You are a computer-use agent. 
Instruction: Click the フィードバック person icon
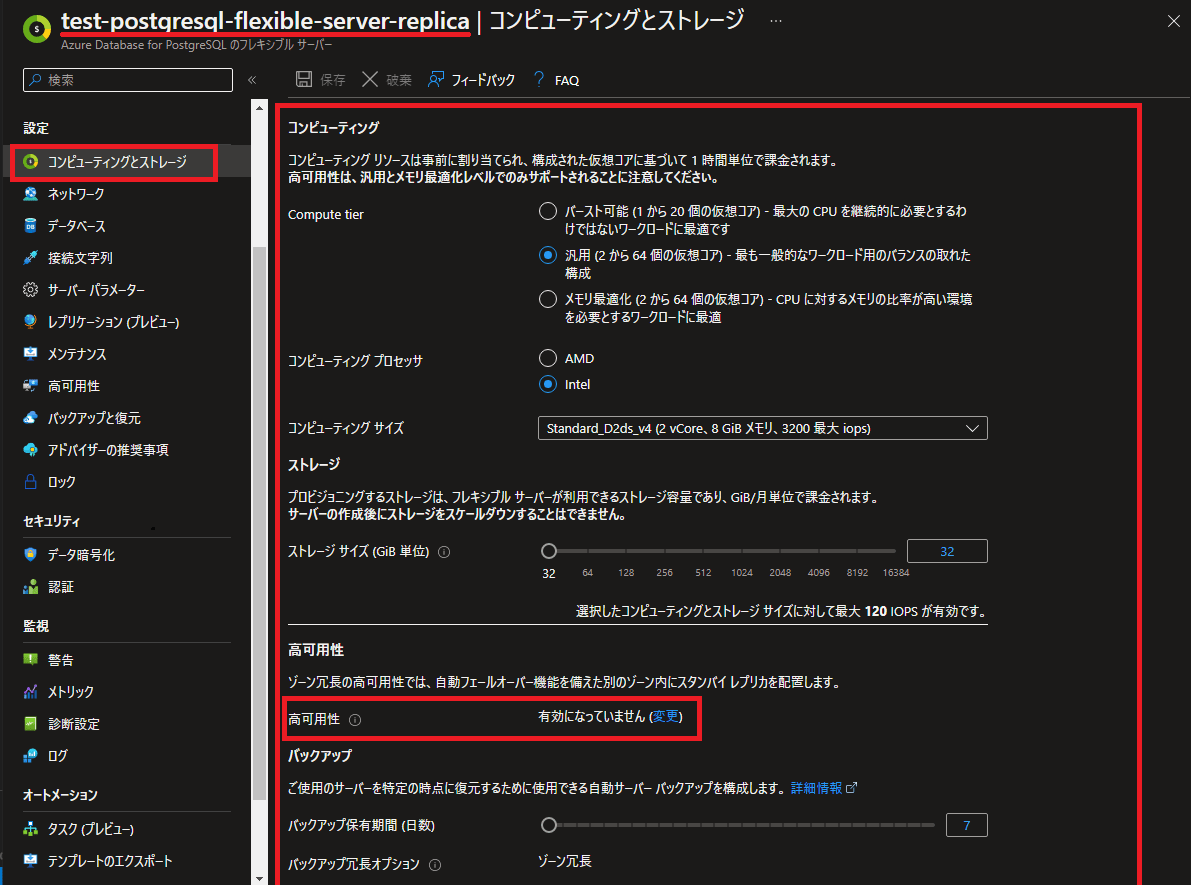pos(435,79)
